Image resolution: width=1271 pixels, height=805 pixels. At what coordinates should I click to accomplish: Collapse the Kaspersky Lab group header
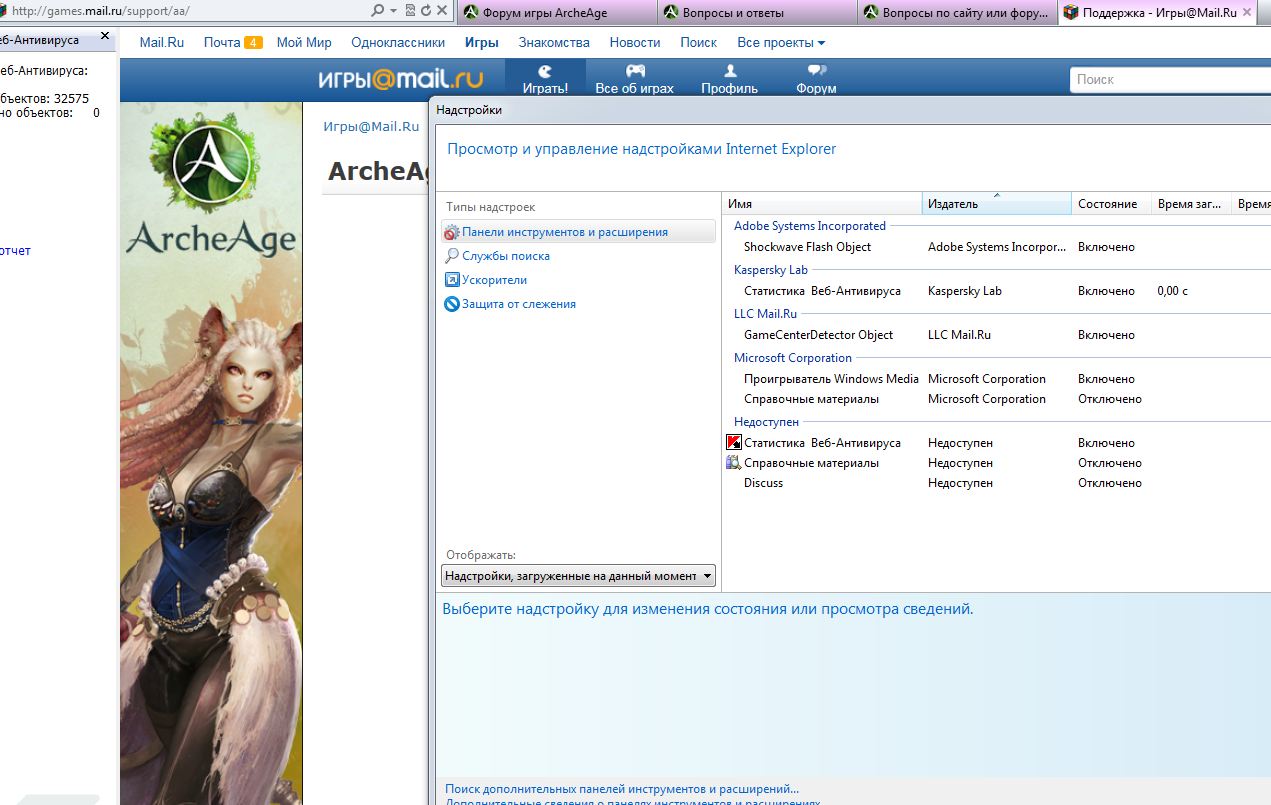click(770, 270)
